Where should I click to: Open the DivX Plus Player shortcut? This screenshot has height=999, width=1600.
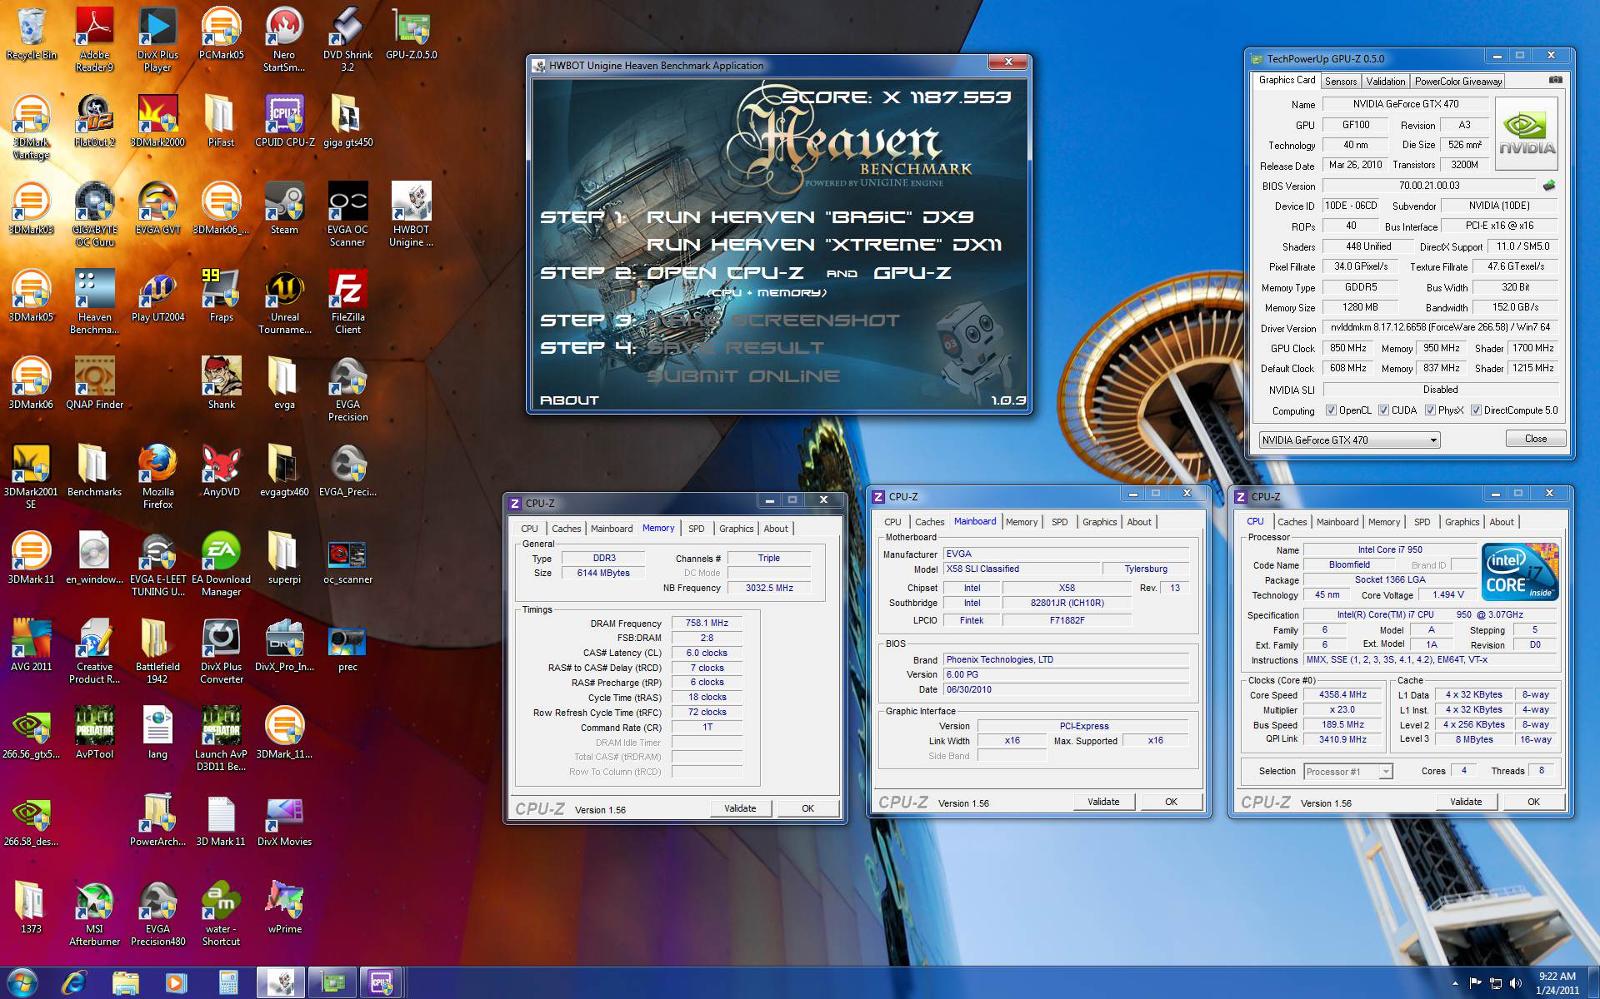click(x=157, y=39)
